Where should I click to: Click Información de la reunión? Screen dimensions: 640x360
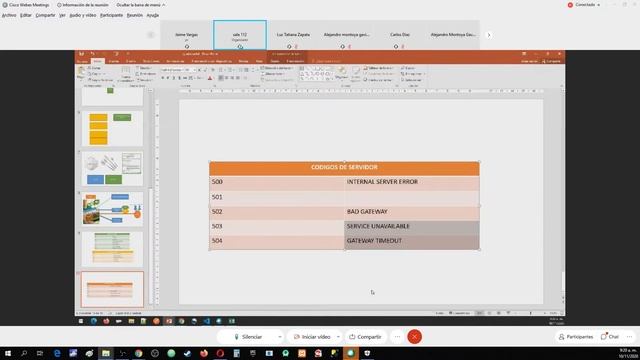[x=83, y=5]
